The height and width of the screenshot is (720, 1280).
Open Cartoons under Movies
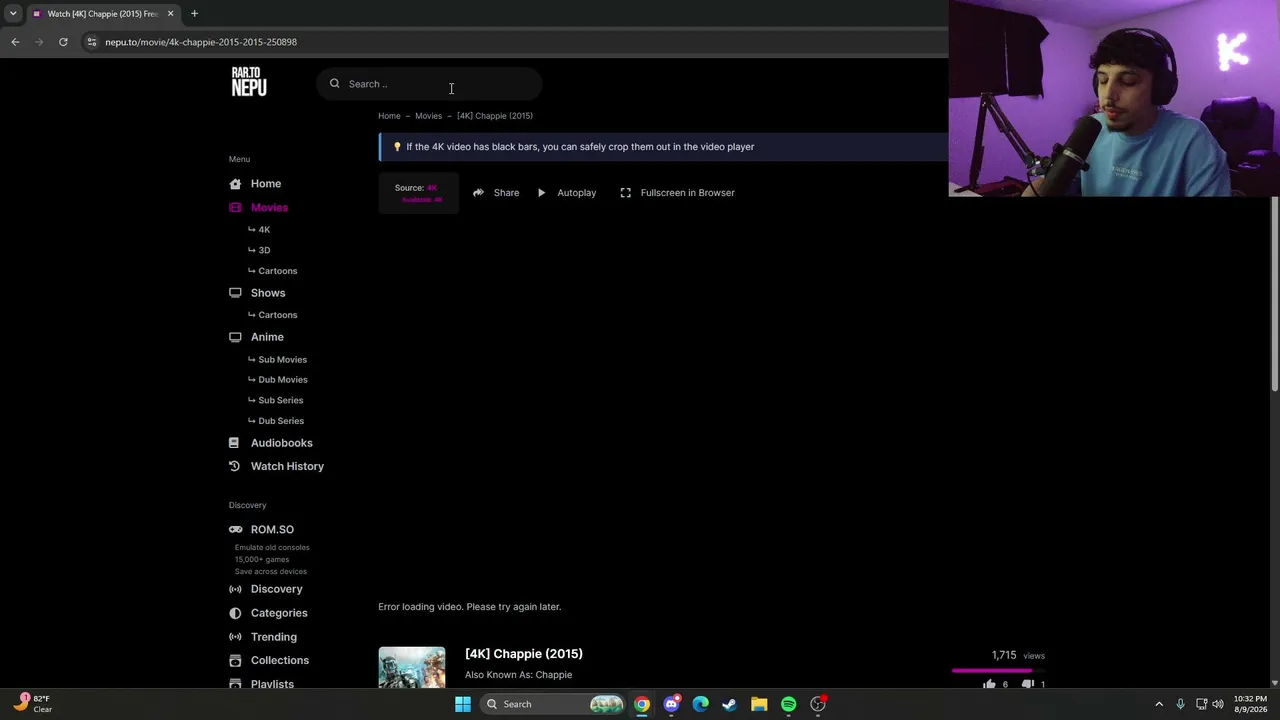pos(278,271)
